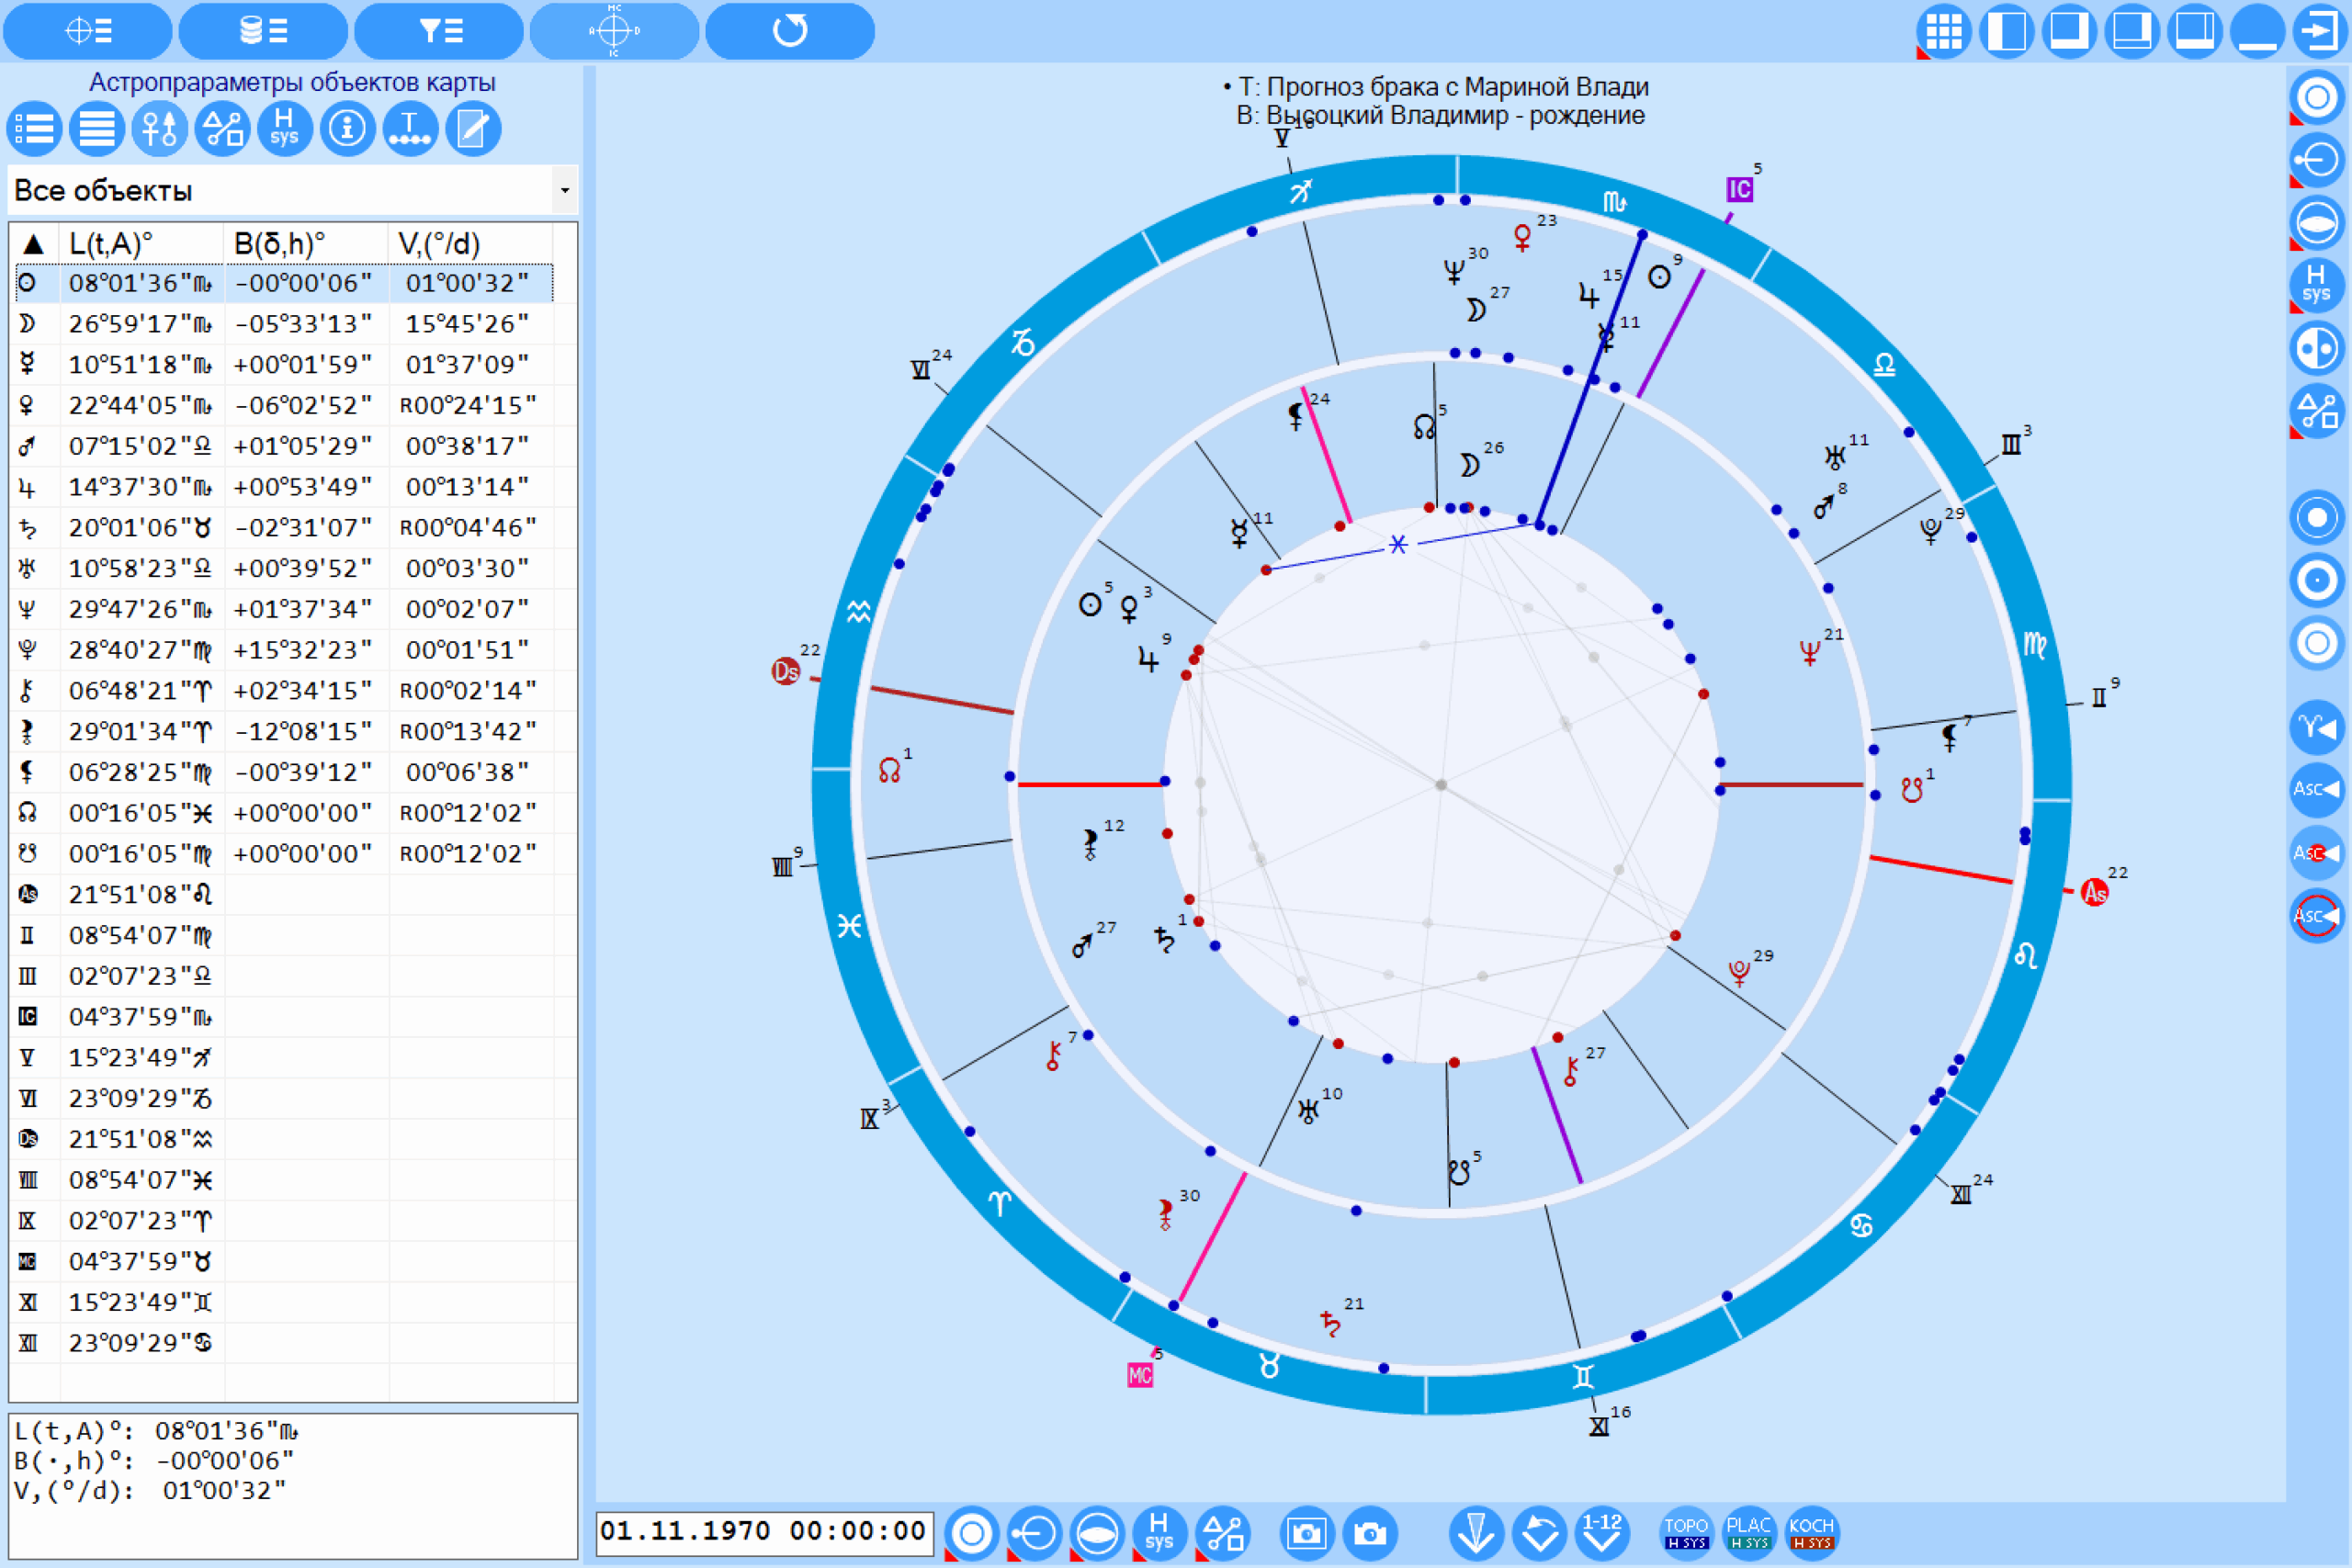Open the database list button in top toolbar
The height and width of the screenshot is (1568, 2352).
click(263, 30)
